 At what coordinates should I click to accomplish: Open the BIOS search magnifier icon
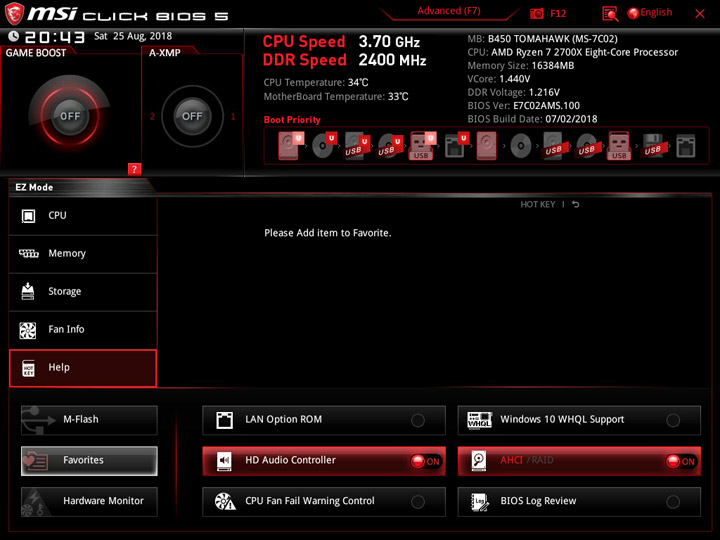coord(610,13)
